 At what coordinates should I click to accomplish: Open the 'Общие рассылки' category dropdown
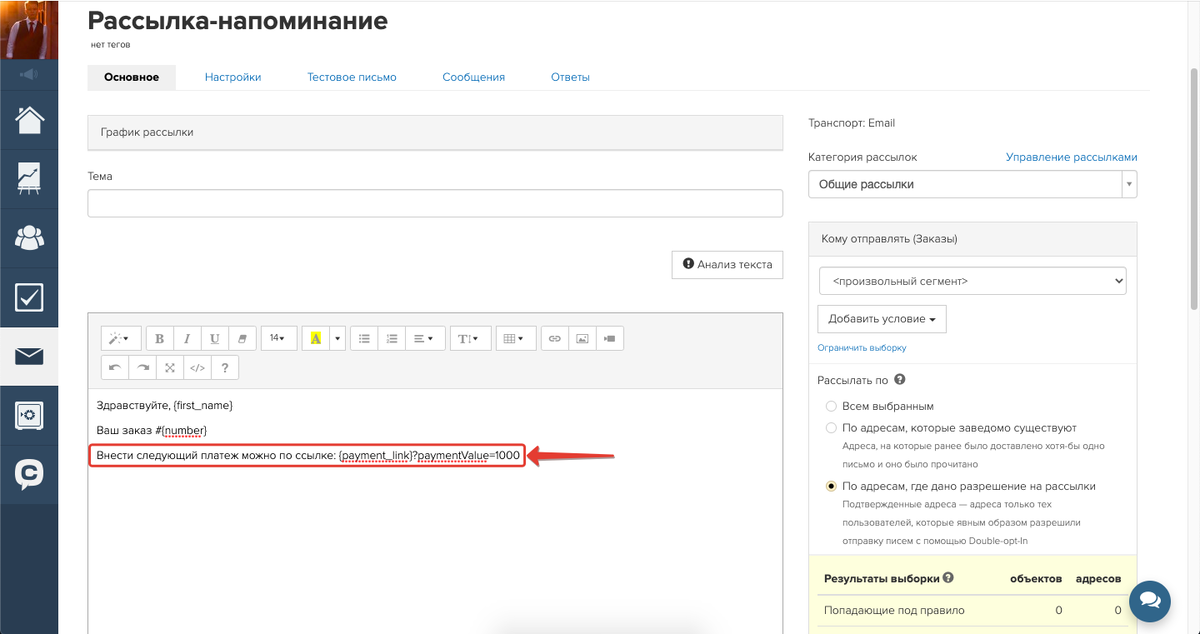972,185
